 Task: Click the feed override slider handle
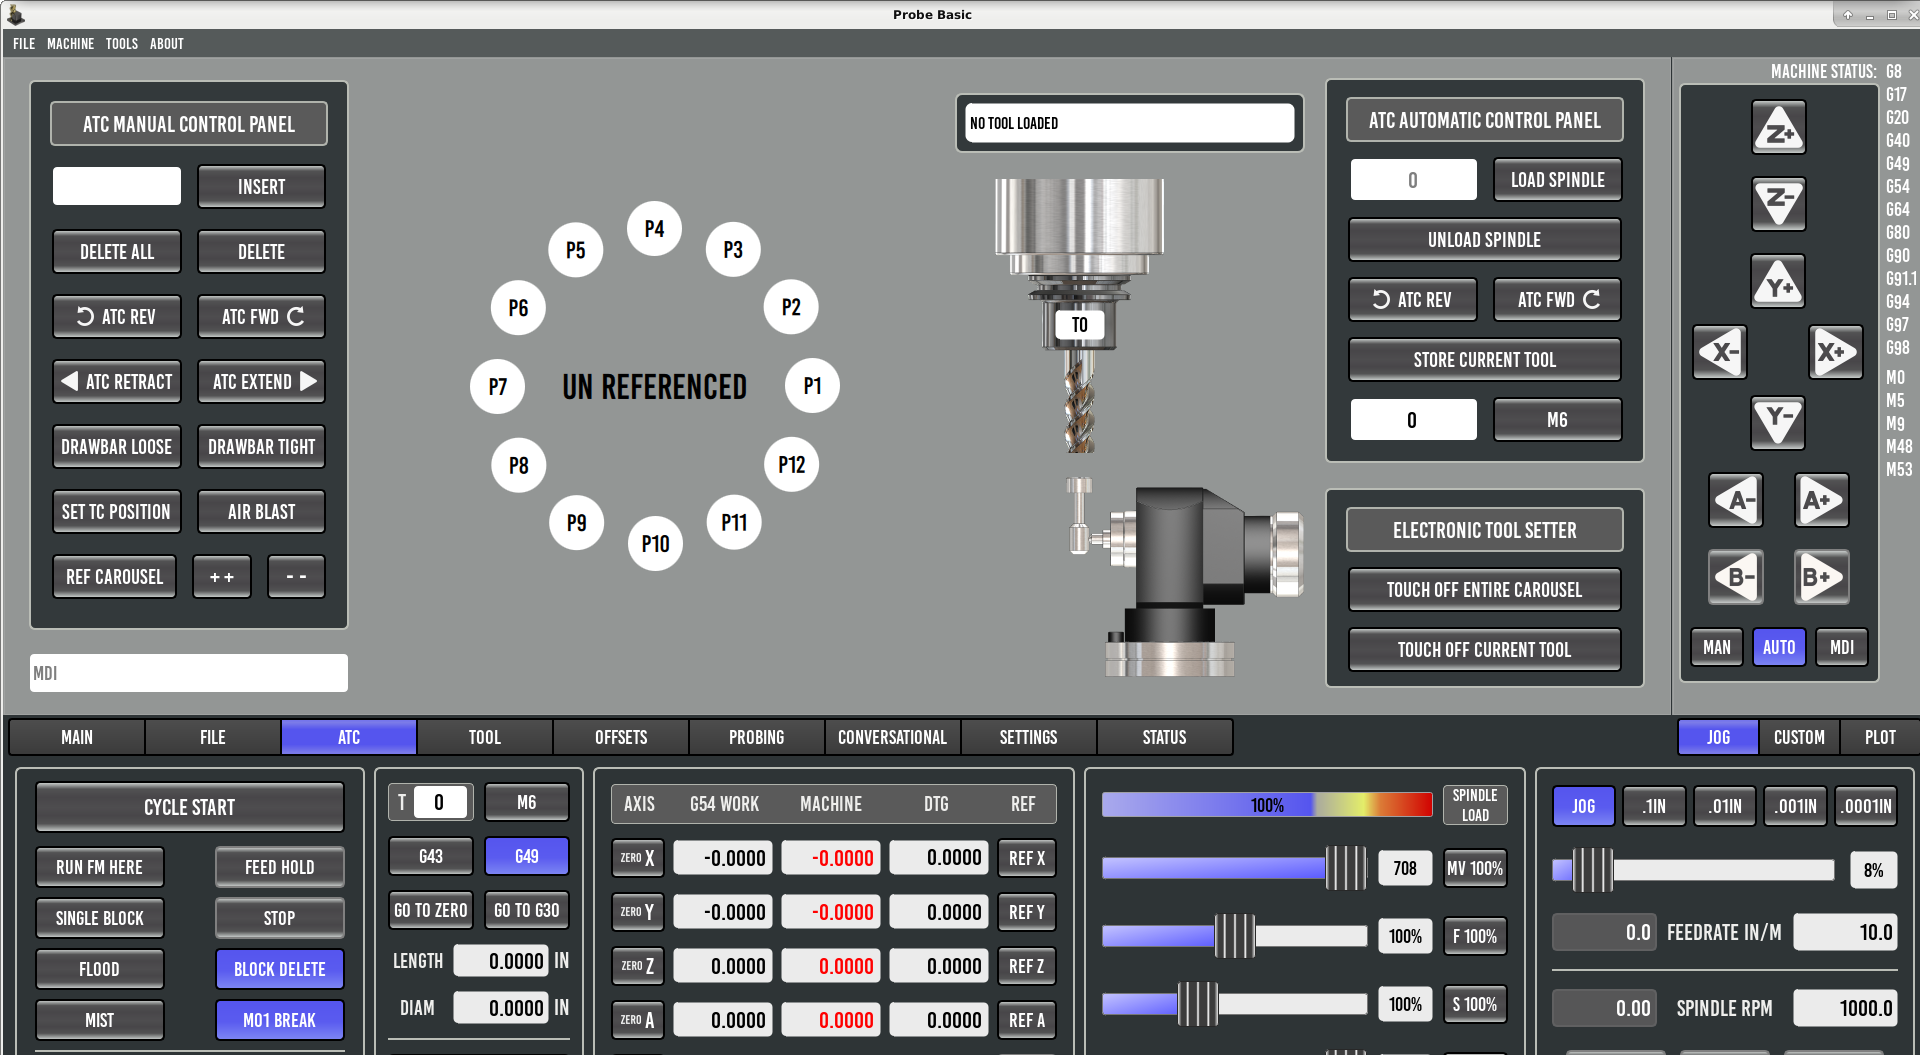[1235, 936]
